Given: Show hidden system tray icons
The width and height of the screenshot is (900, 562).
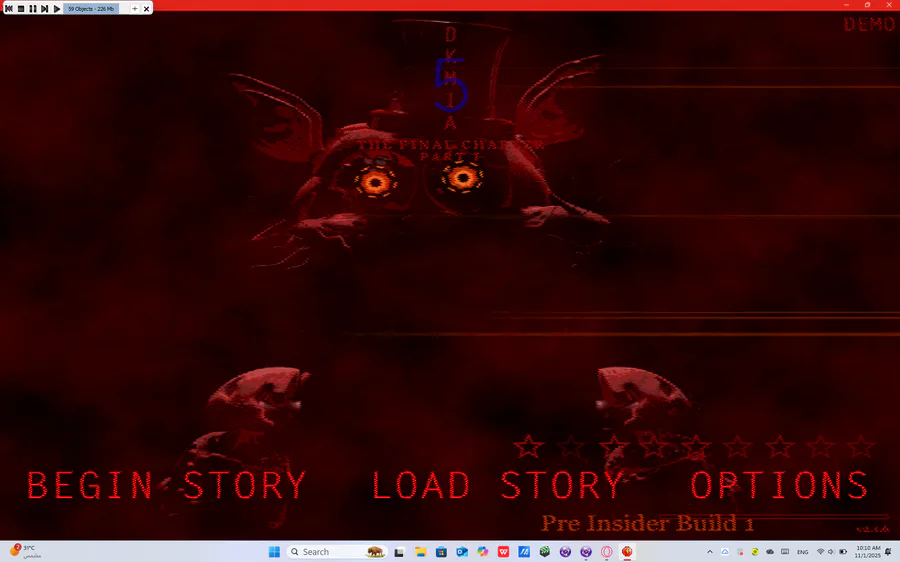Looking at the screenshot, I should (x=710, y=552).
